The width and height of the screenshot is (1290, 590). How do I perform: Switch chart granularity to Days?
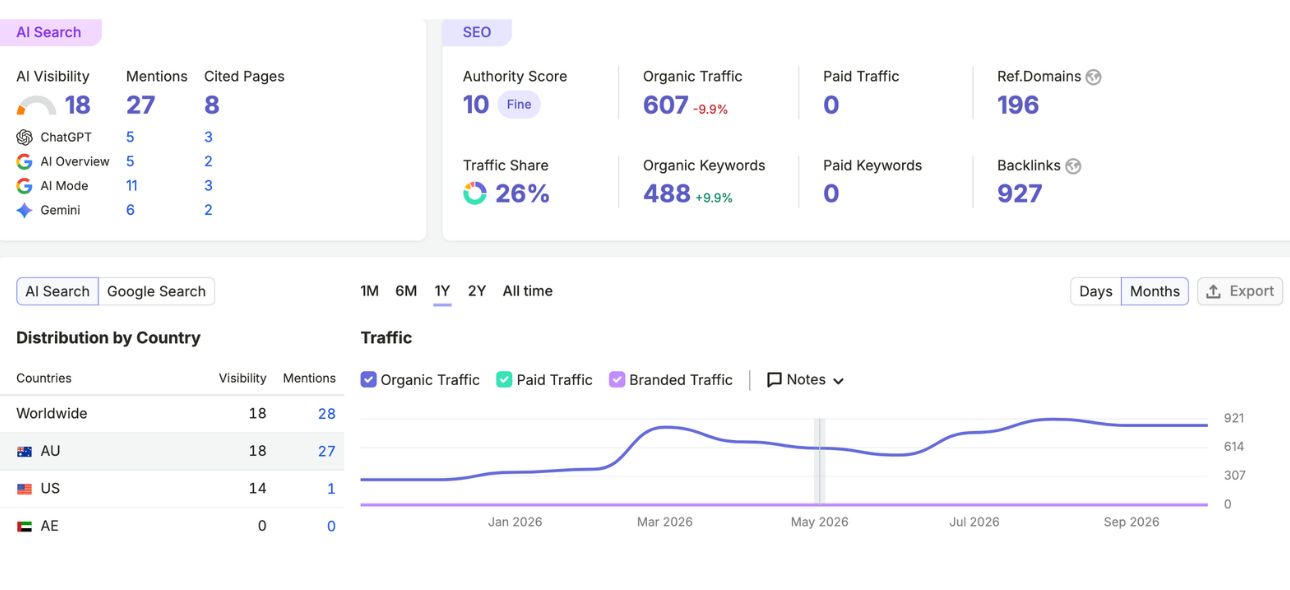[1096, 291]
